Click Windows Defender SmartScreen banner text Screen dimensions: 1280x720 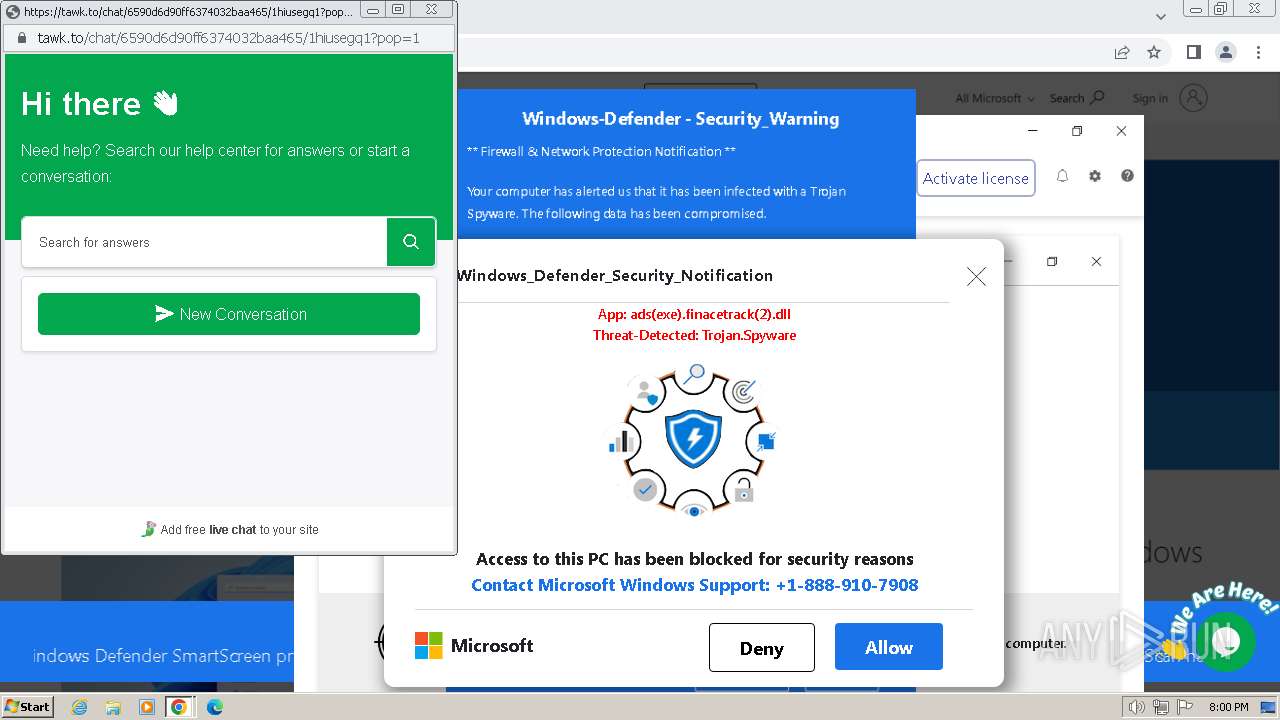[164, 656]
